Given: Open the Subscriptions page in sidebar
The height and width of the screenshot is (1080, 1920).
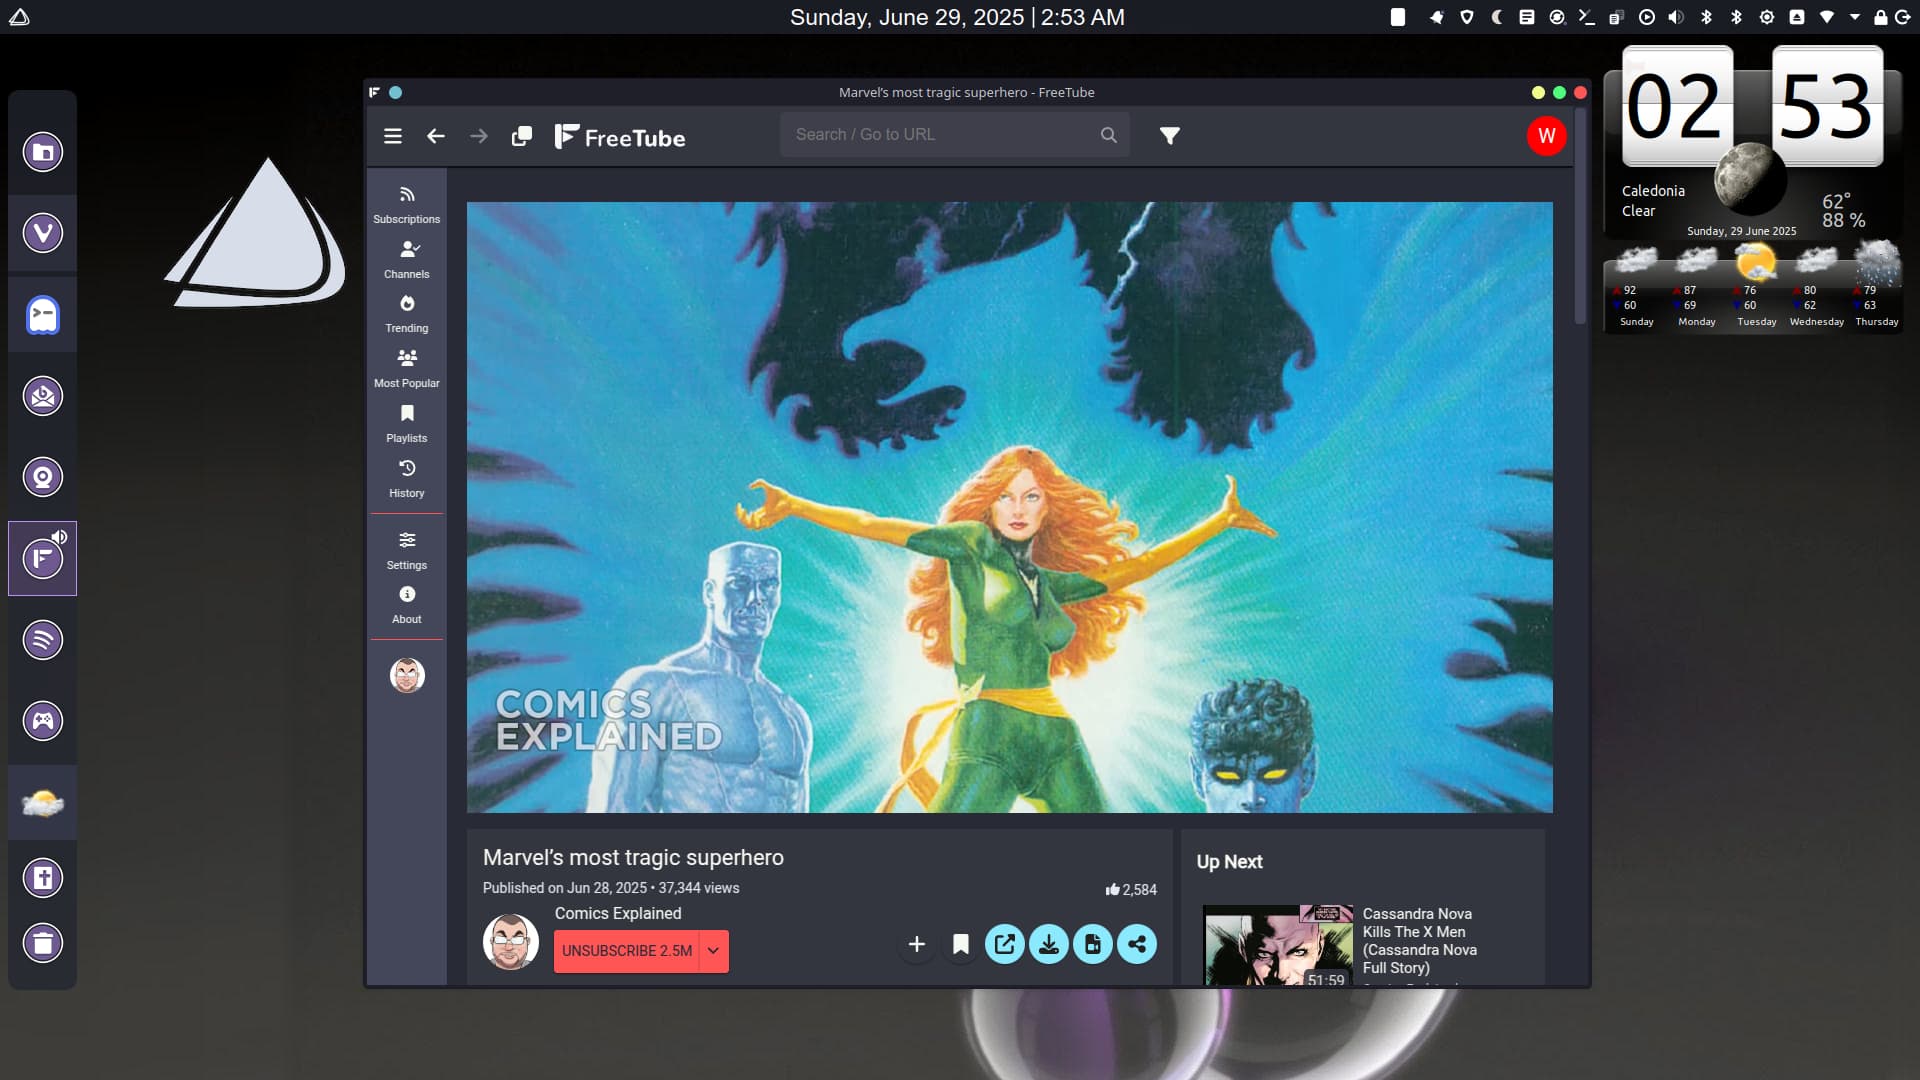Looking at the screenshot, I should click(406, 204).
